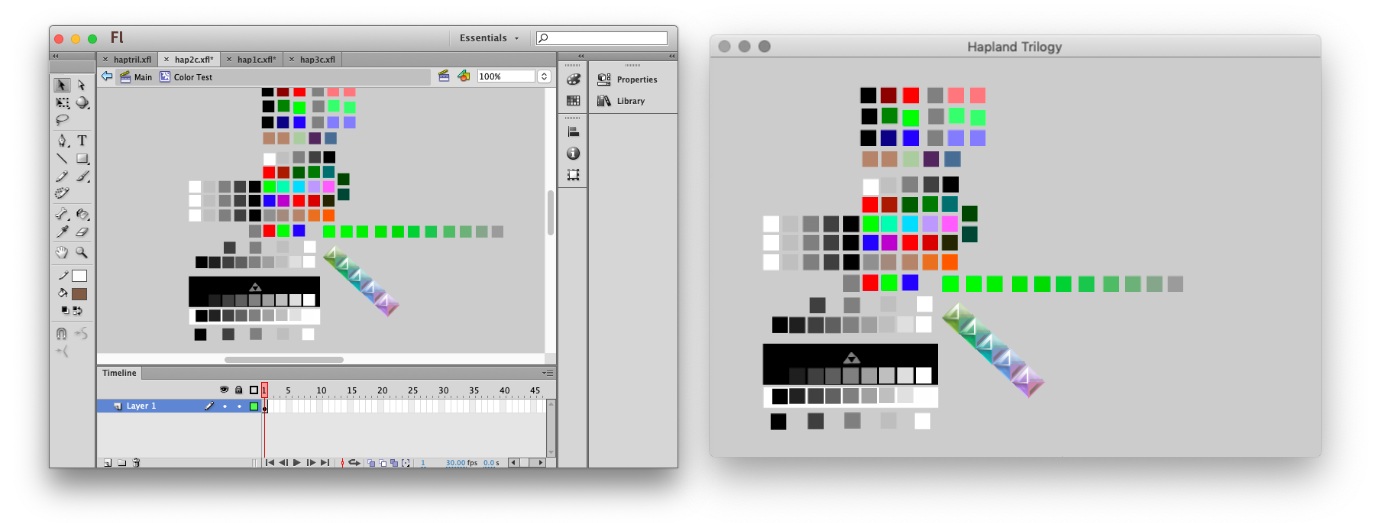This screenshot has height=523, width=1377.
Task: Open the Library panel
Action: (621, 101)
